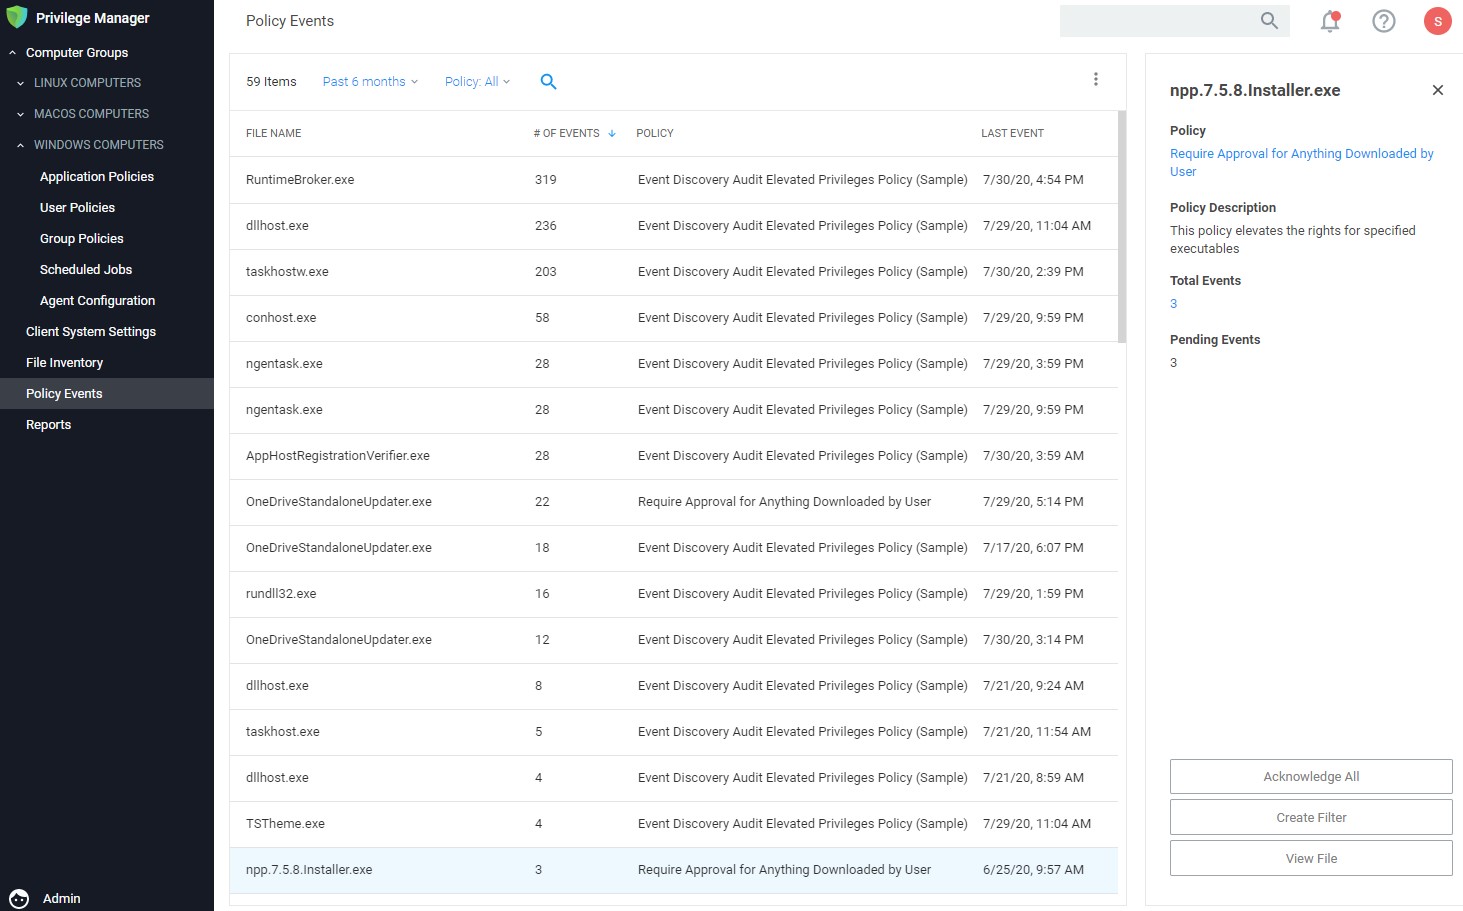Click the Create Filter button

1311,817
